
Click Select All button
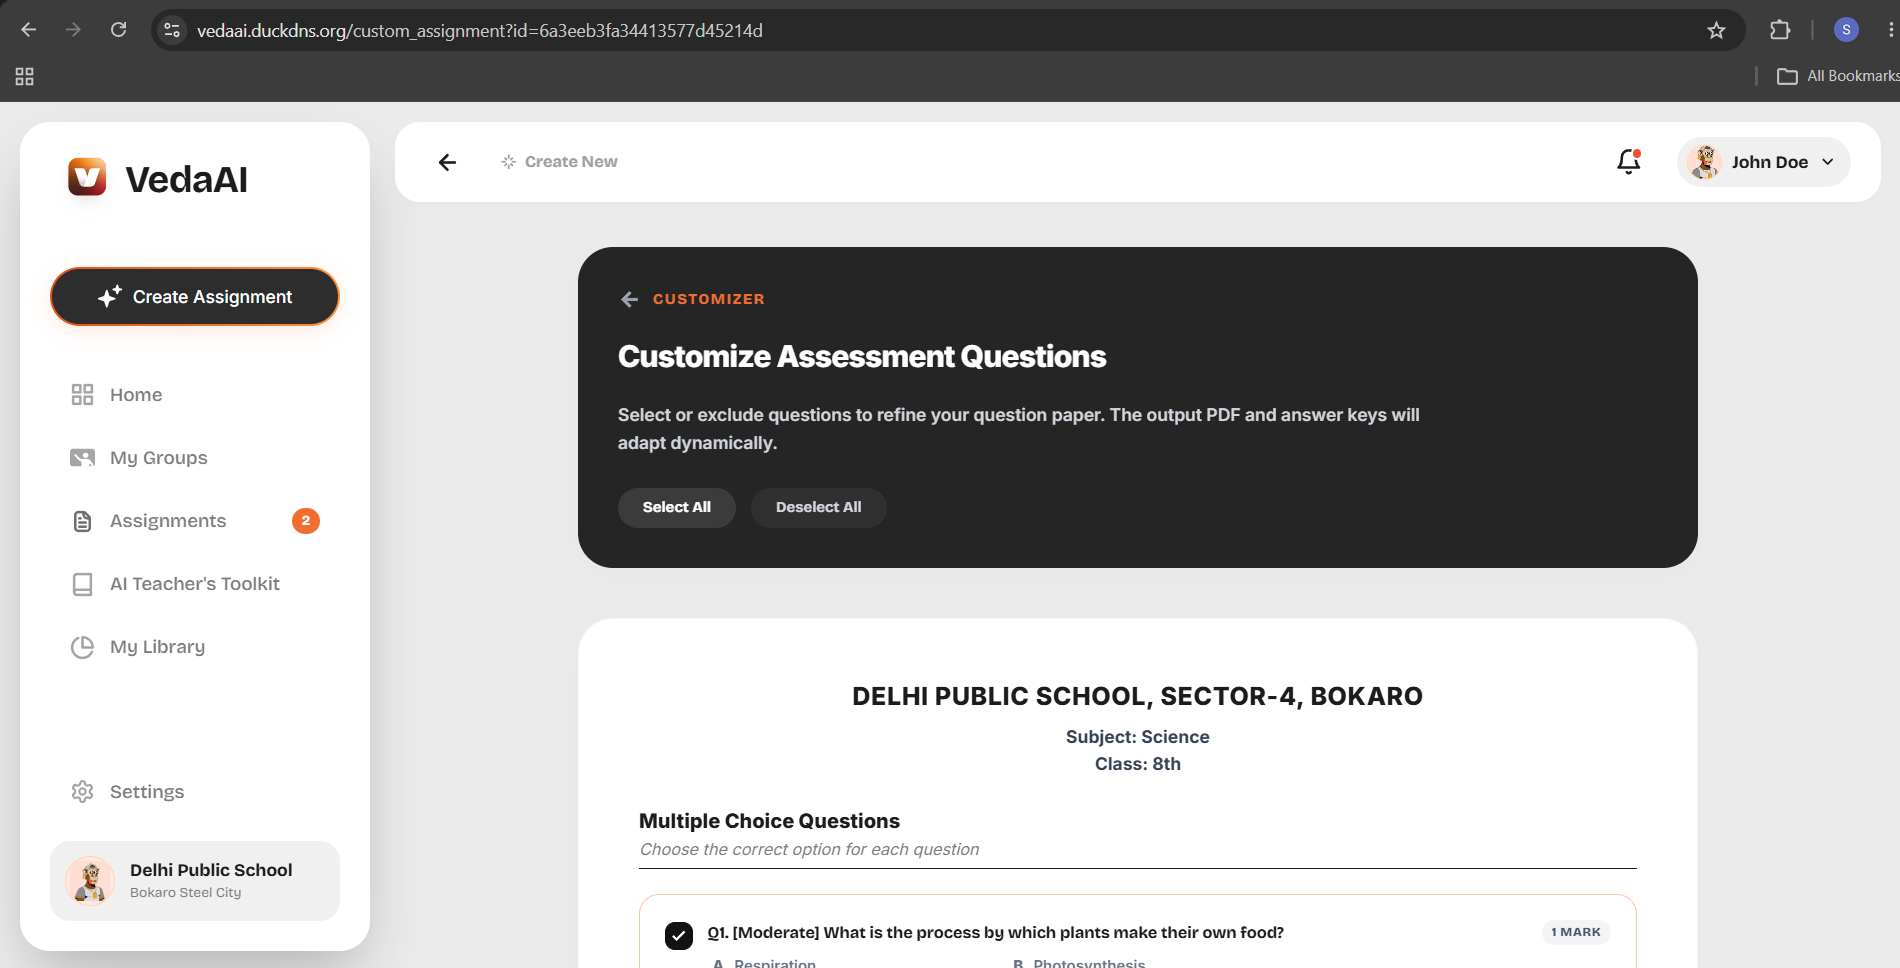677,507
